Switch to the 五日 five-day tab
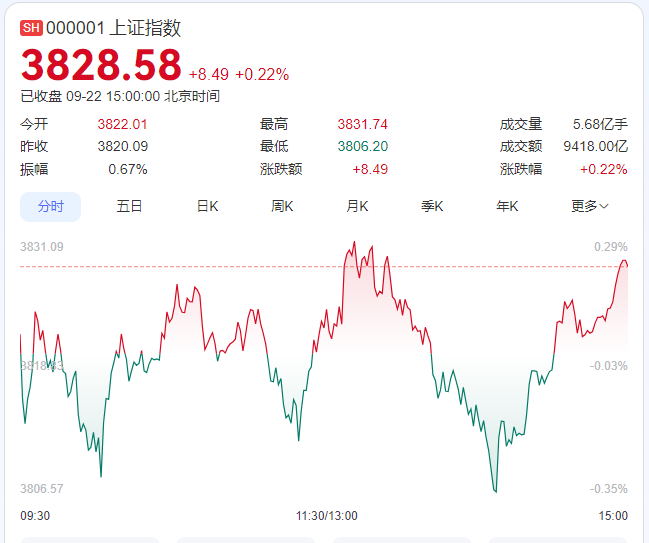The image size is (649, 543). [129, 206]
